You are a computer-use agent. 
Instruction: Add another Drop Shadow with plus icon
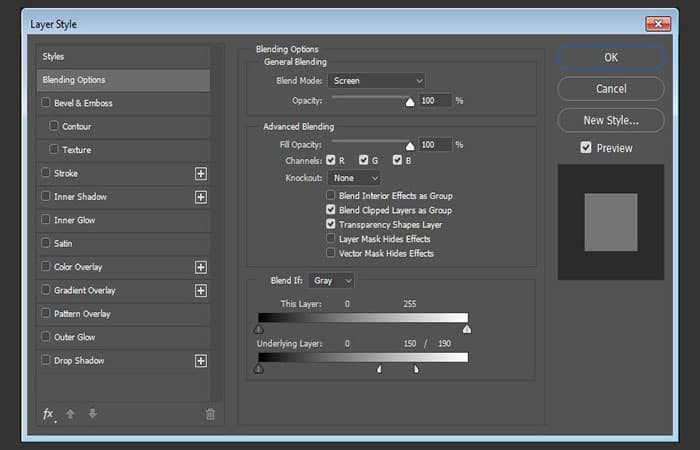(x=201, y=361)
